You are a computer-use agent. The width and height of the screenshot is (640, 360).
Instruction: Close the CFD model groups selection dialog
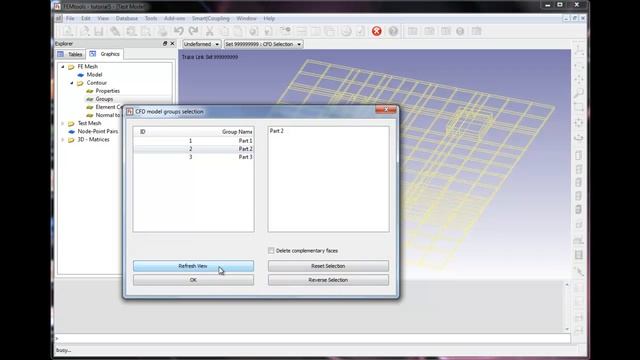coord(386,109)
